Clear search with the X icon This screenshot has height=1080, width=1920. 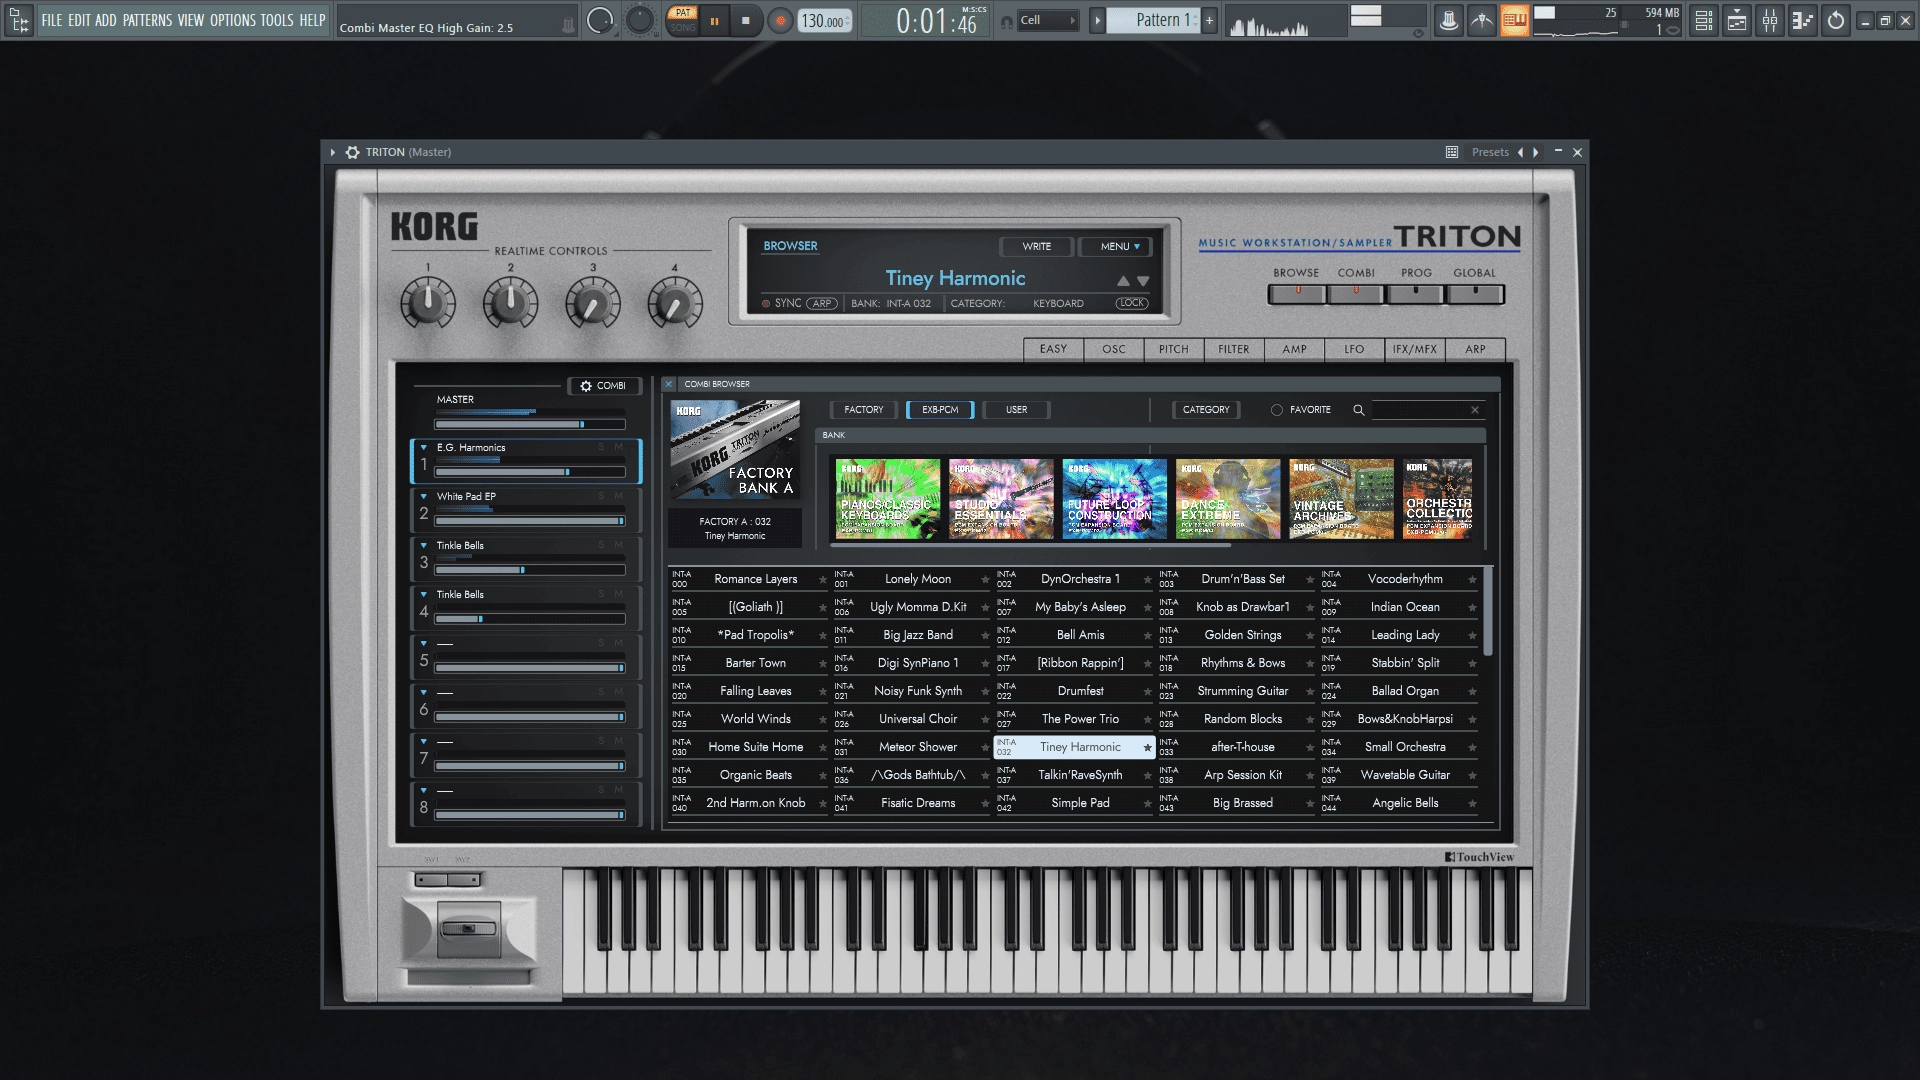1475,410
